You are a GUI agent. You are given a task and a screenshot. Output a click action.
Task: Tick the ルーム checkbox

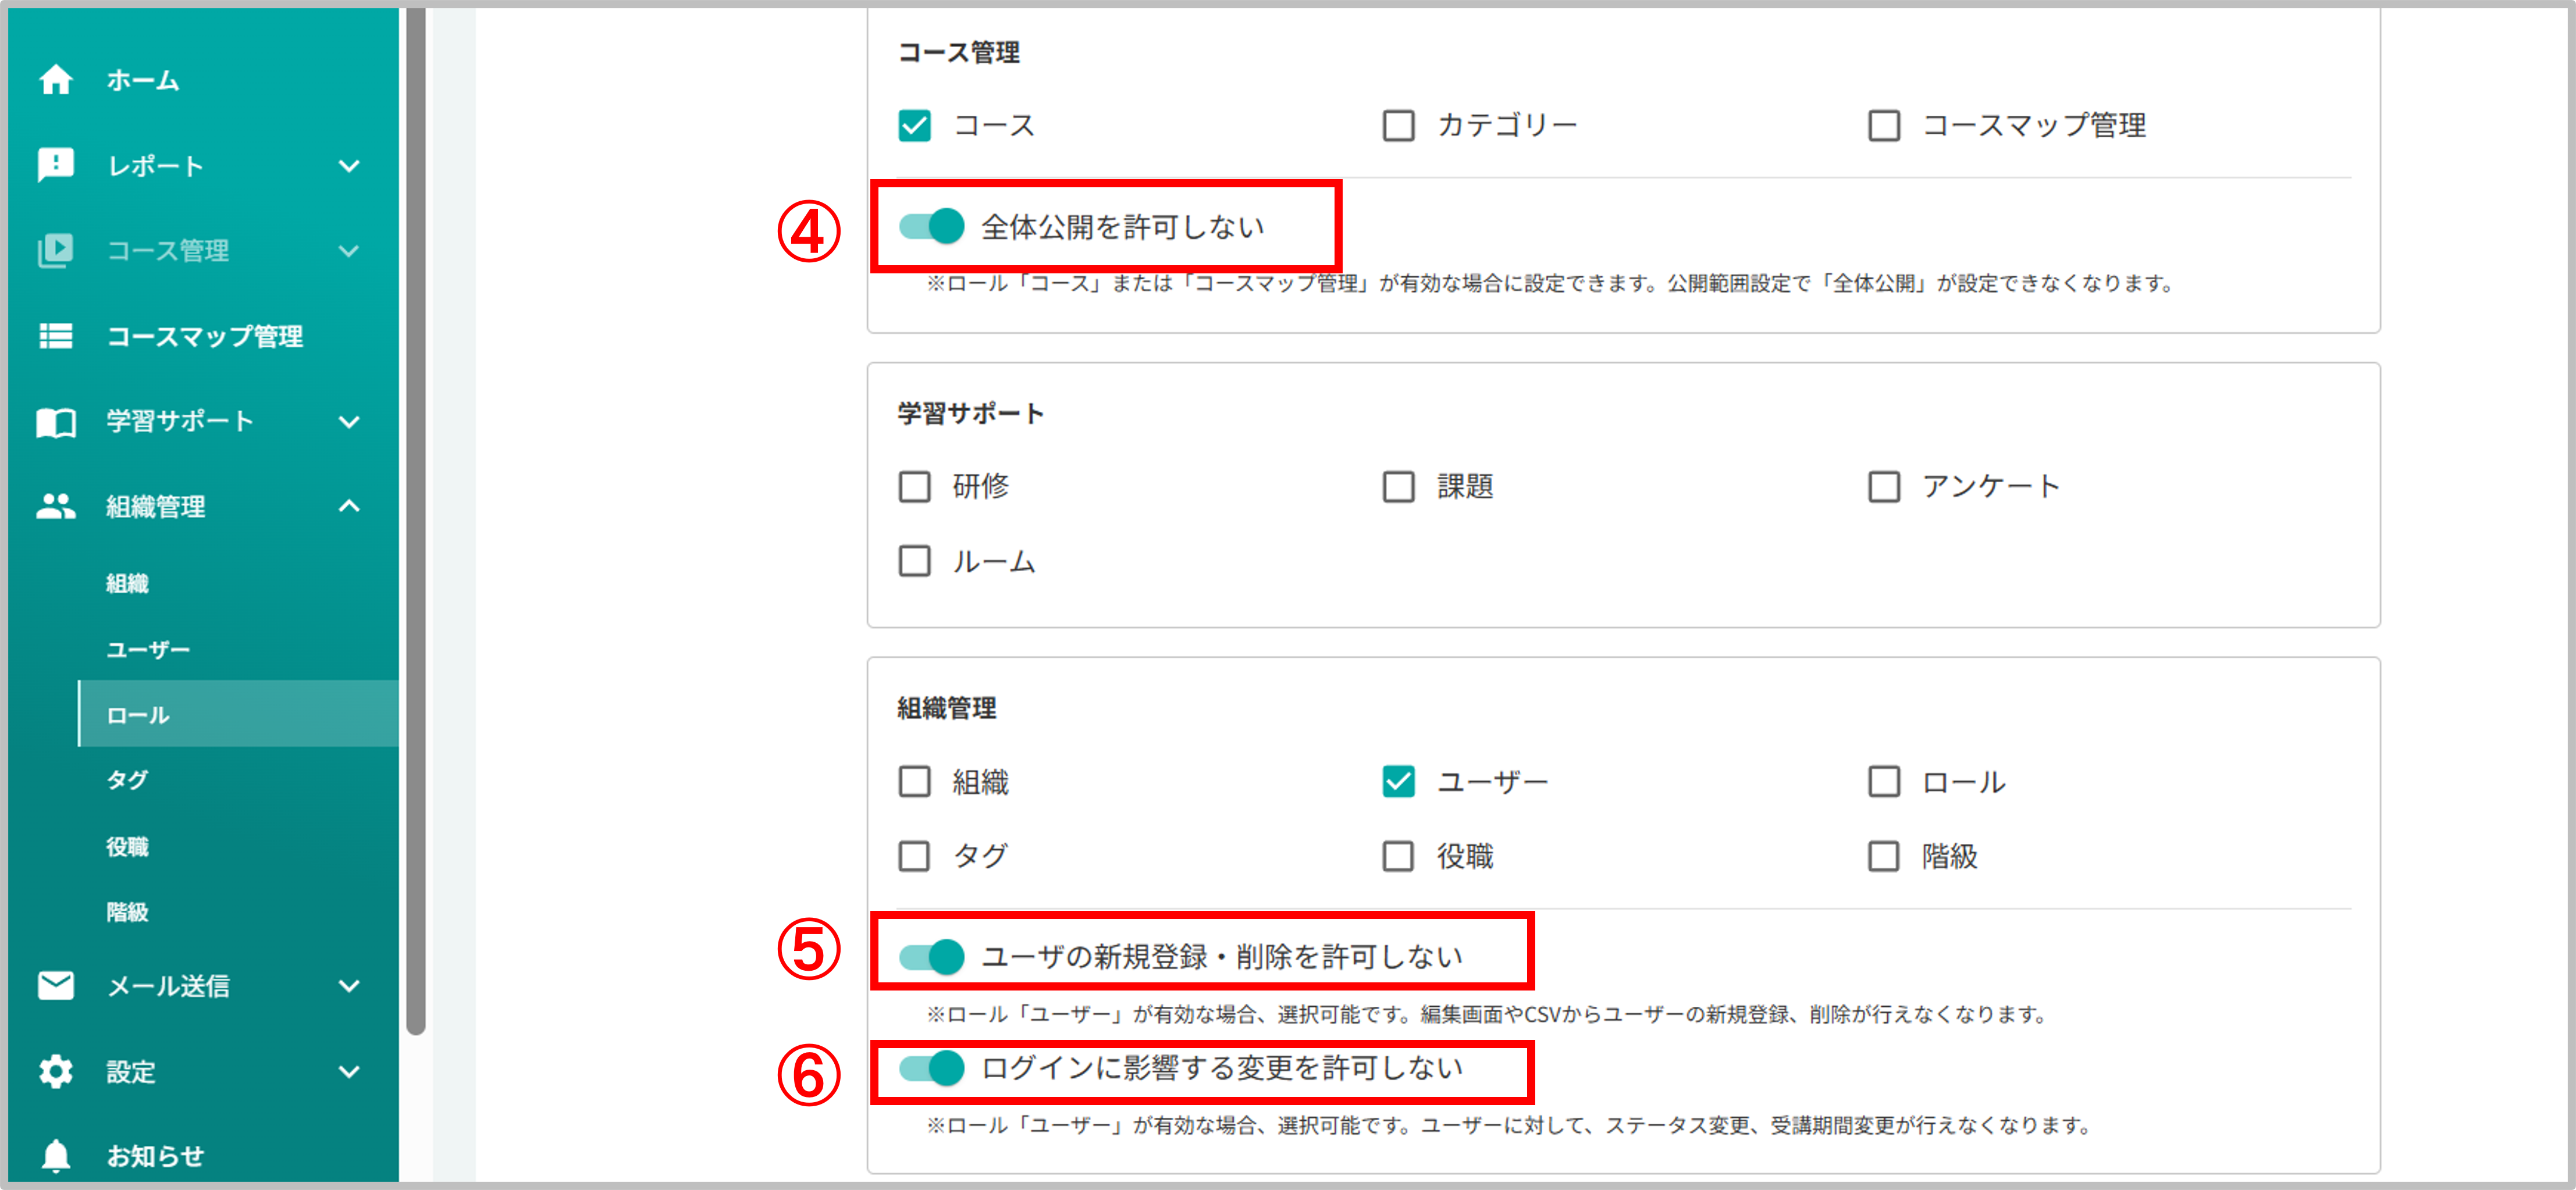pos(914,561)
